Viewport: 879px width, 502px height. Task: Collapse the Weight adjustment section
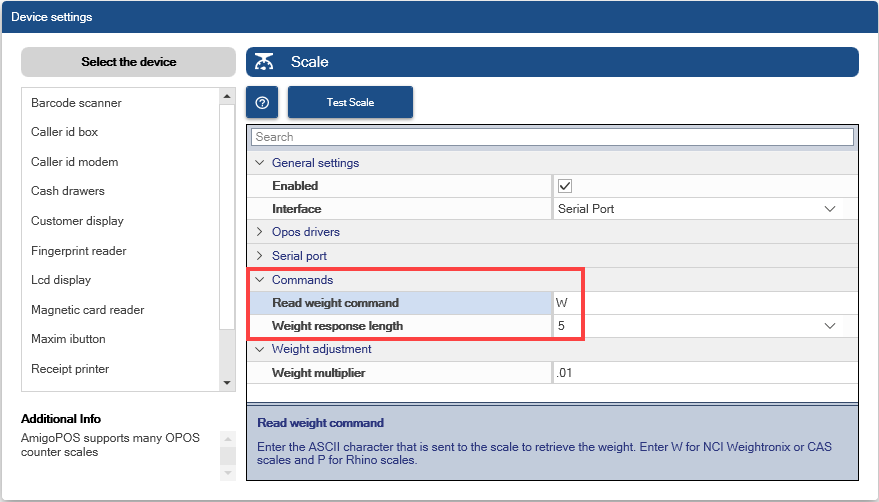click(260, 349)
